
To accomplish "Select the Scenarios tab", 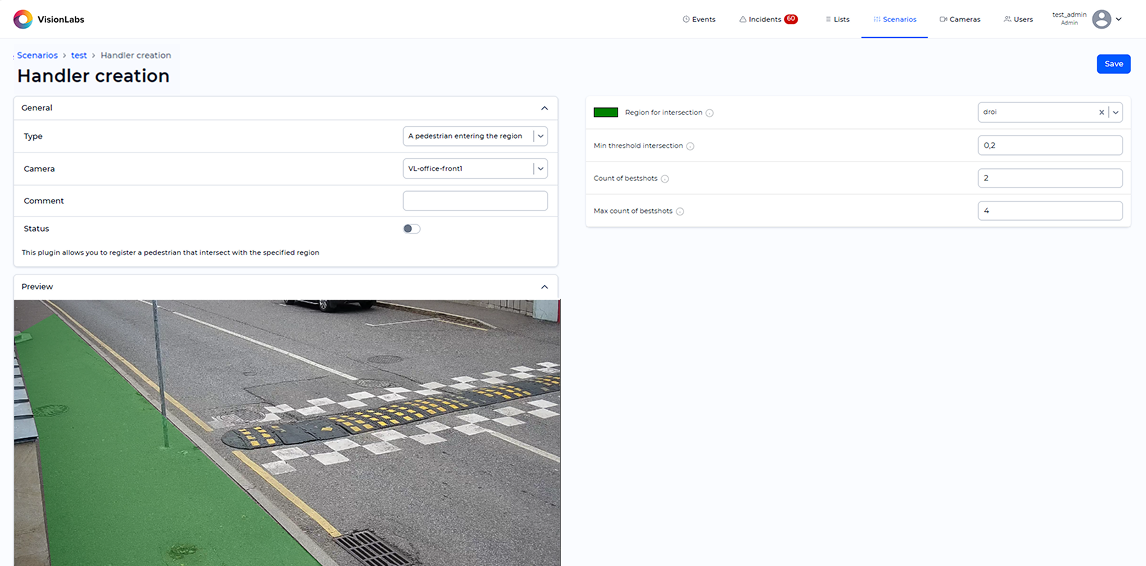I will point(895,19).
